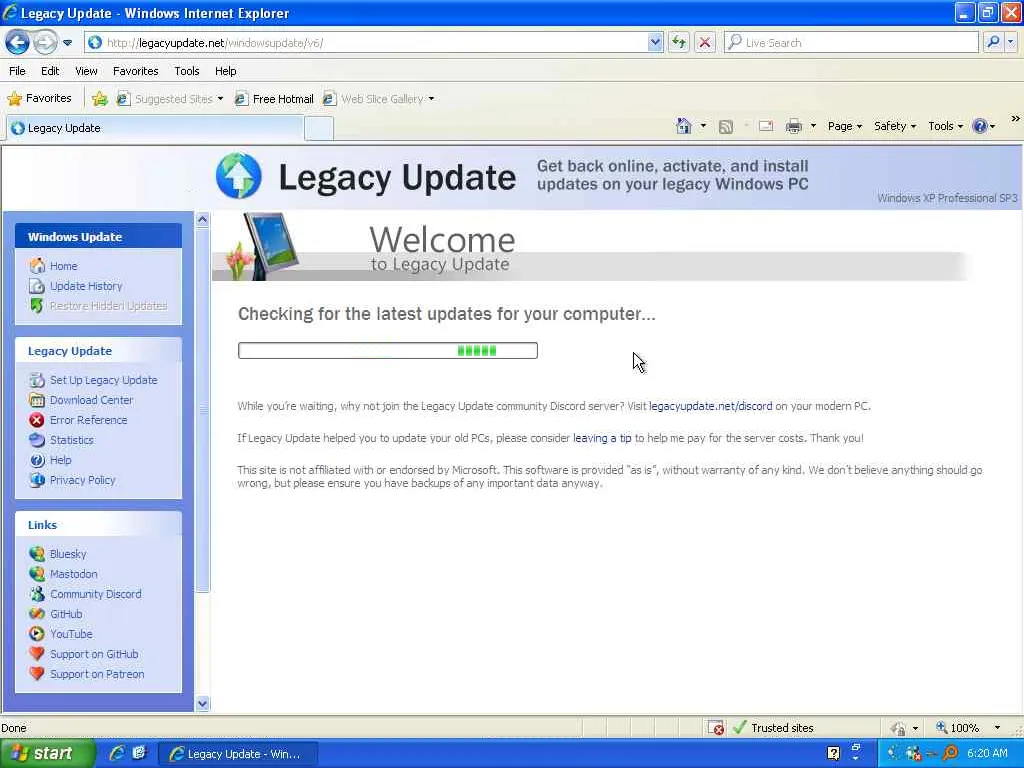1024x768 pixels.
Task: Open the legacyupdate.net/discord link
Action: tap(711, 406)
